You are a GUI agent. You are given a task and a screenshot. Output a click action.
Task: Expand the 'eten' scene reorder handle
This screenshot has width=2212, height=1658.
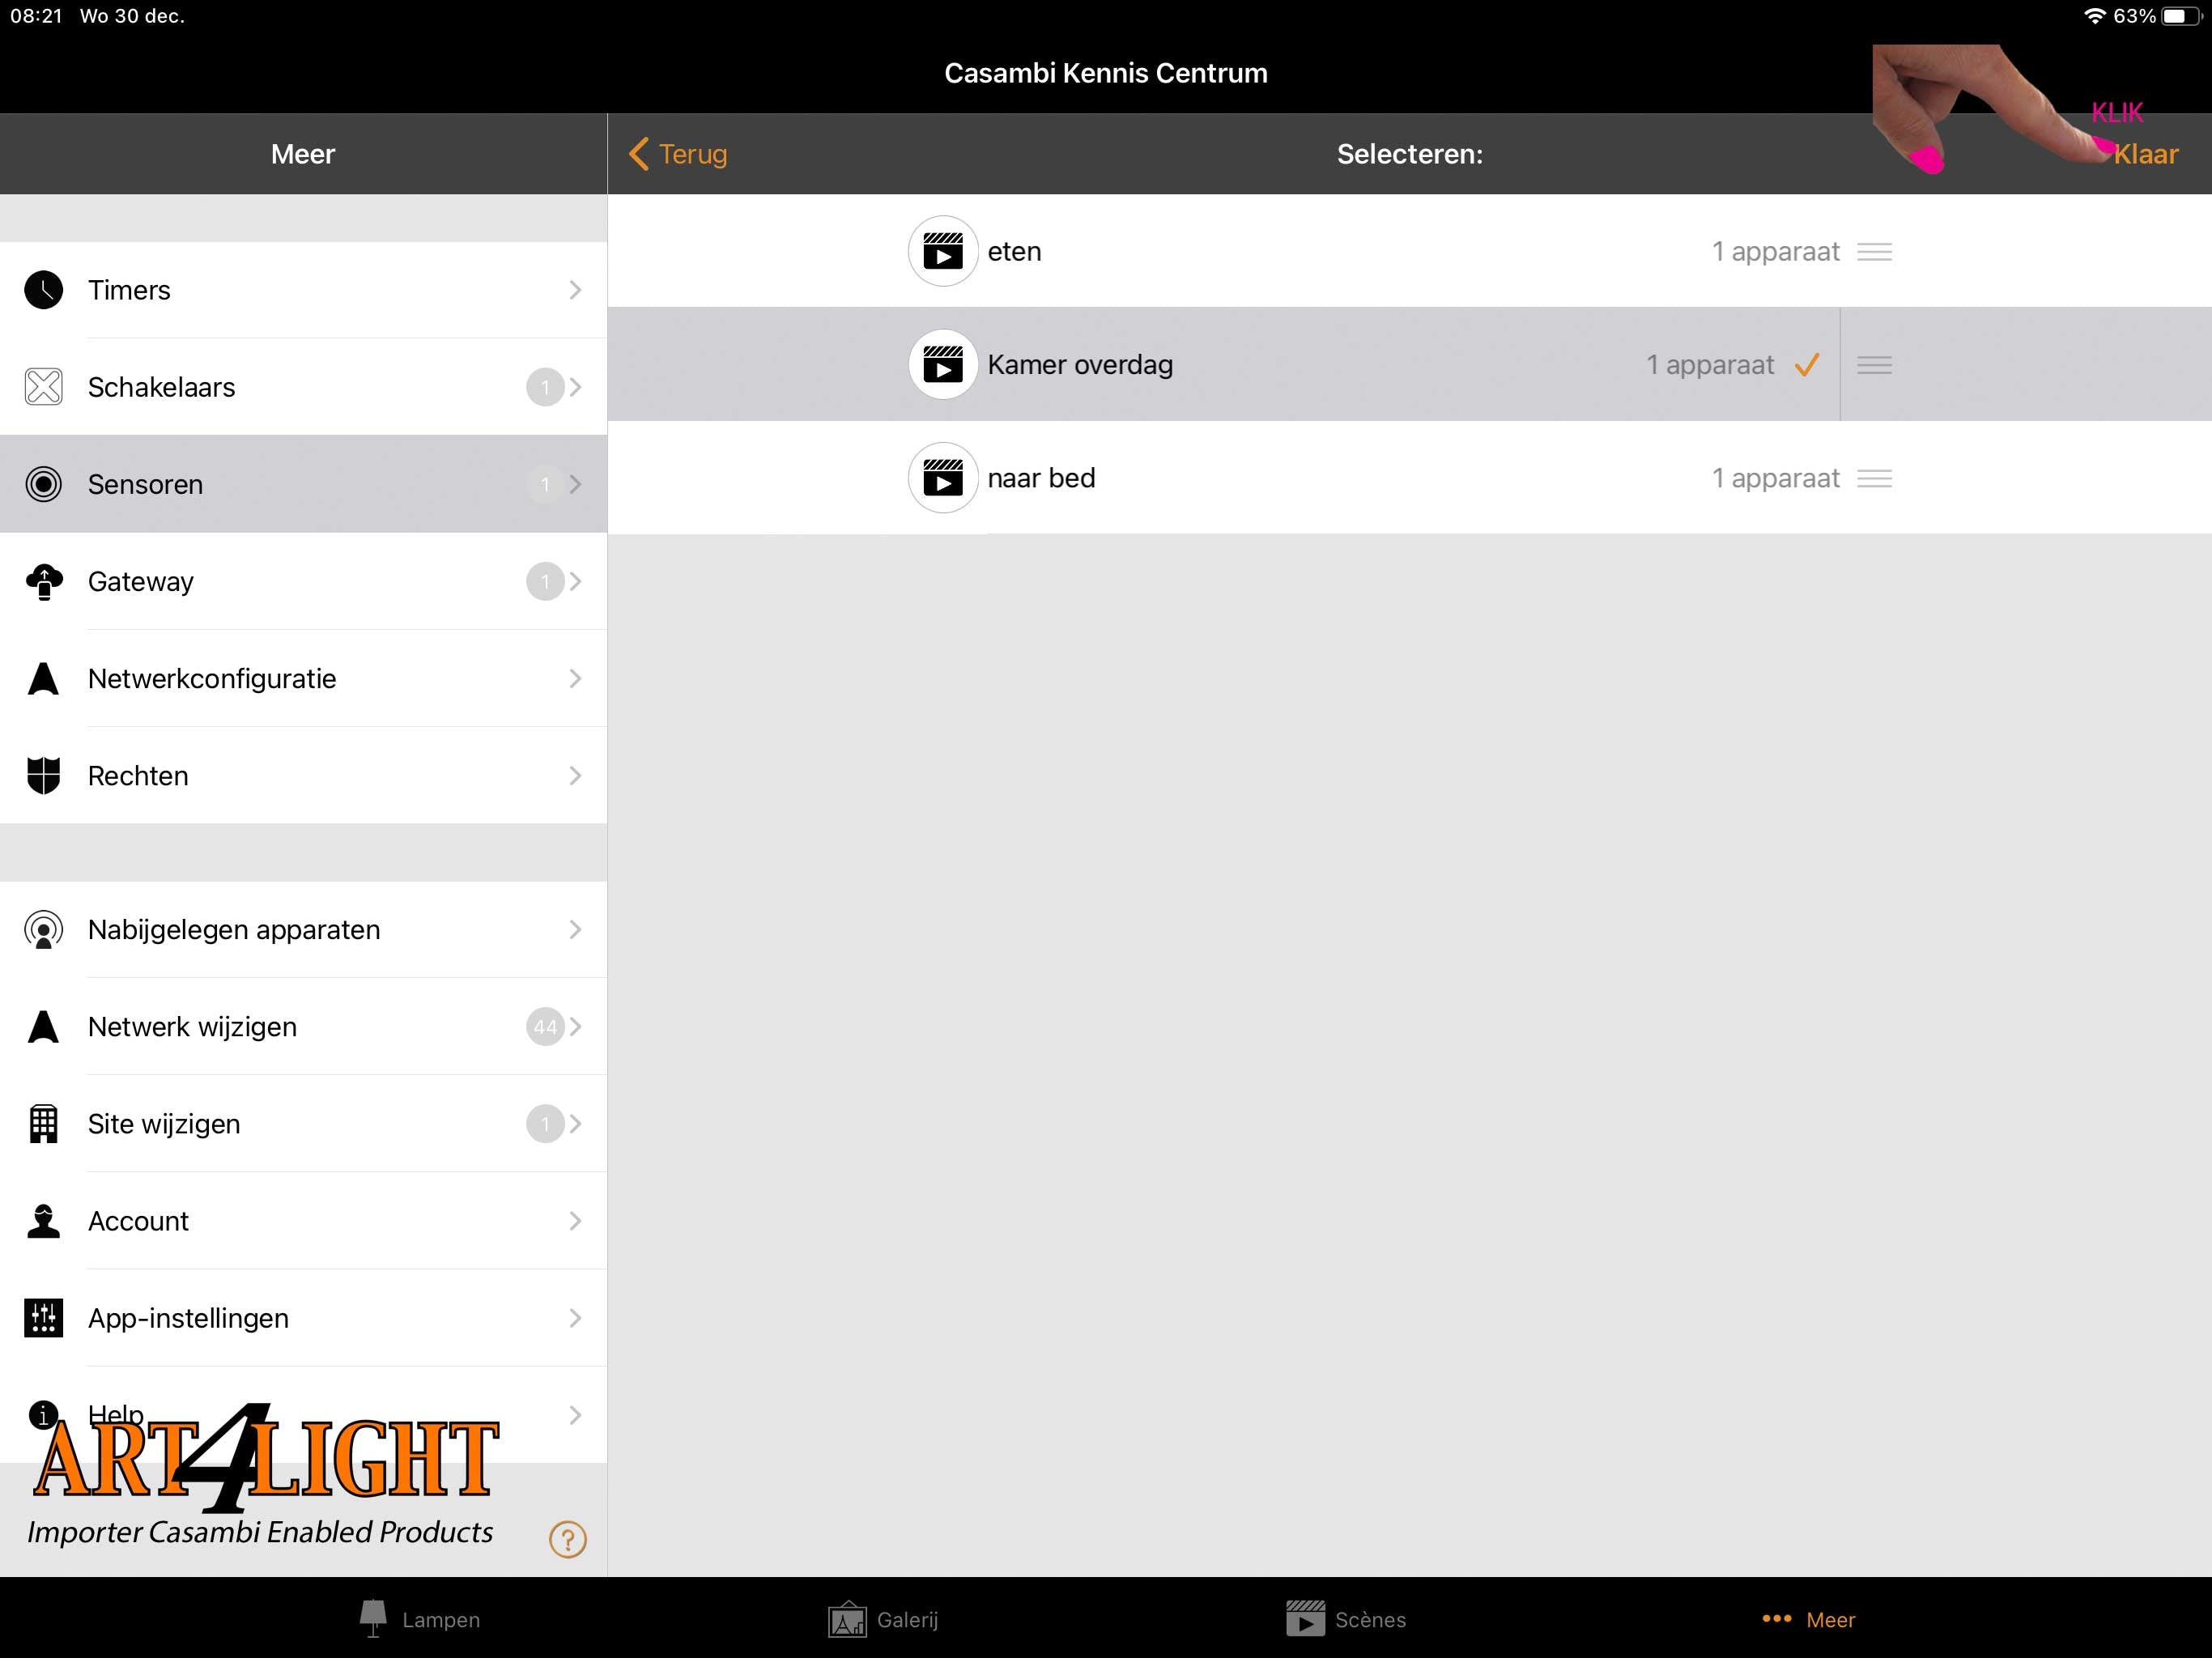[x=1881, y=249]
